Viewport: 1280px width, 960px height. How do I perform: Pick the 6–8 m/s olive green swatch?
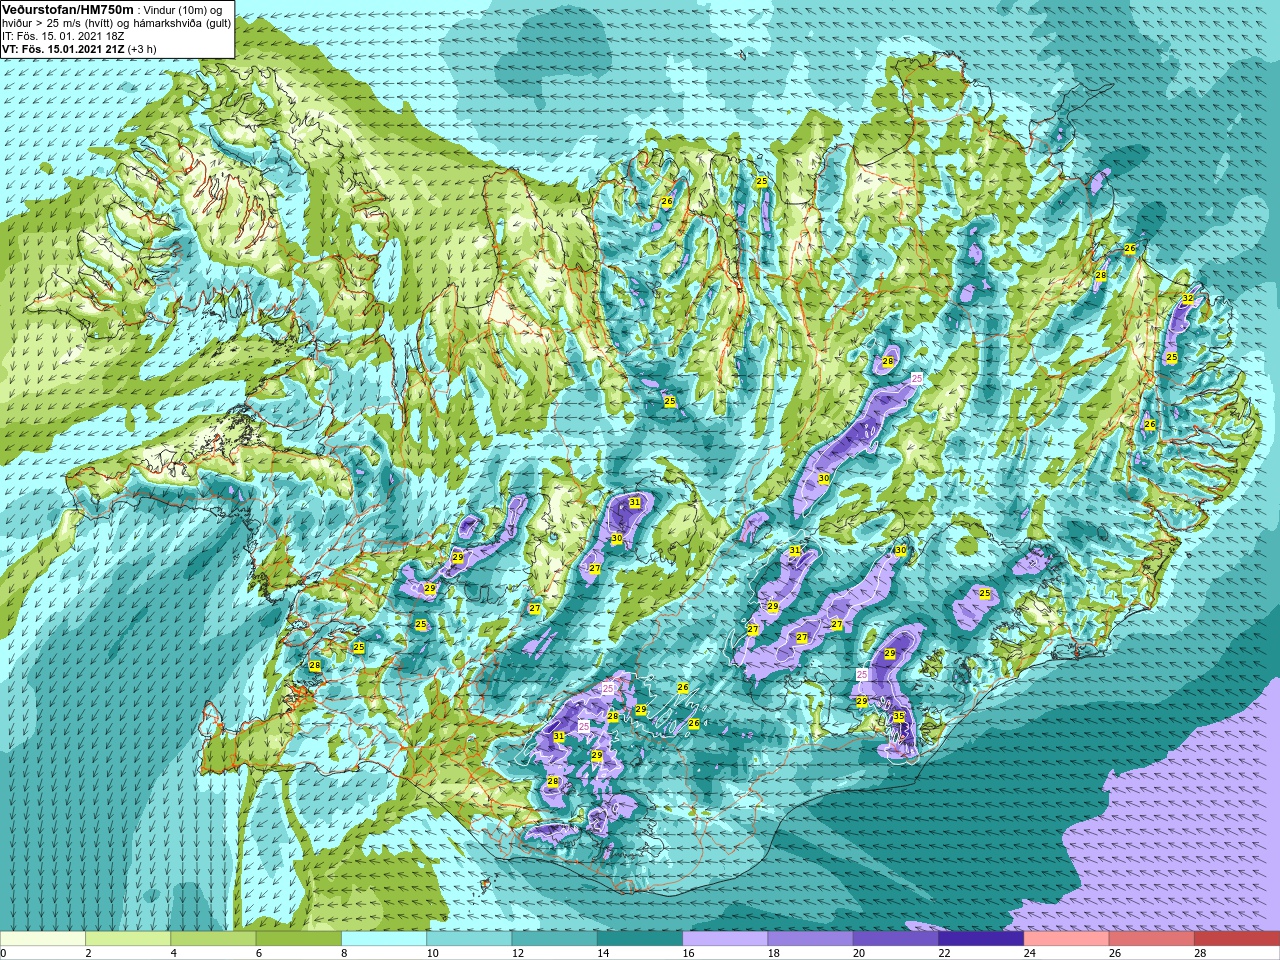click(x=299, y=939)
